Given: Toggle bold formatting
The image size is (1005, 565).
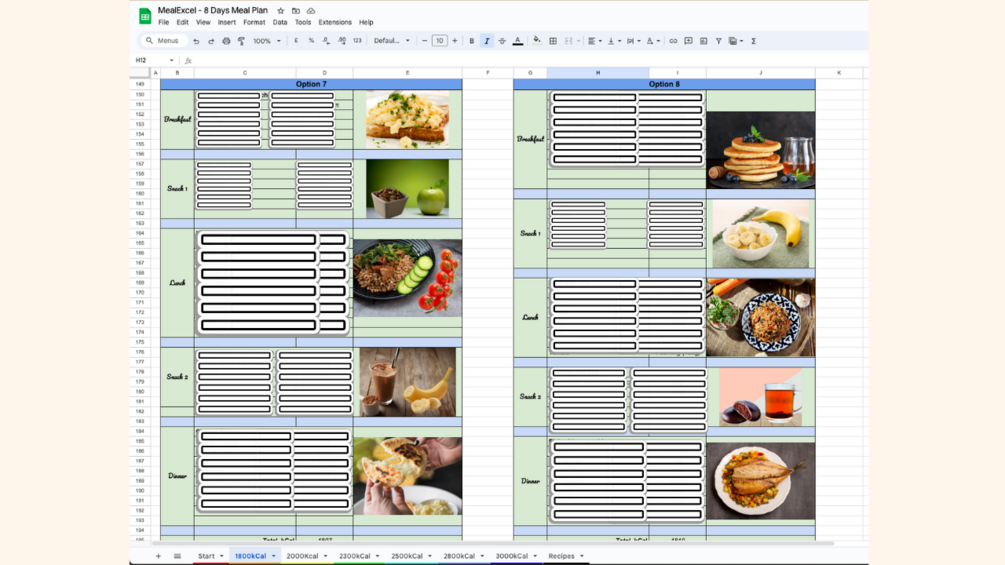Looking at the screenshot, I should pyautogui.click(x=472, y=41).
